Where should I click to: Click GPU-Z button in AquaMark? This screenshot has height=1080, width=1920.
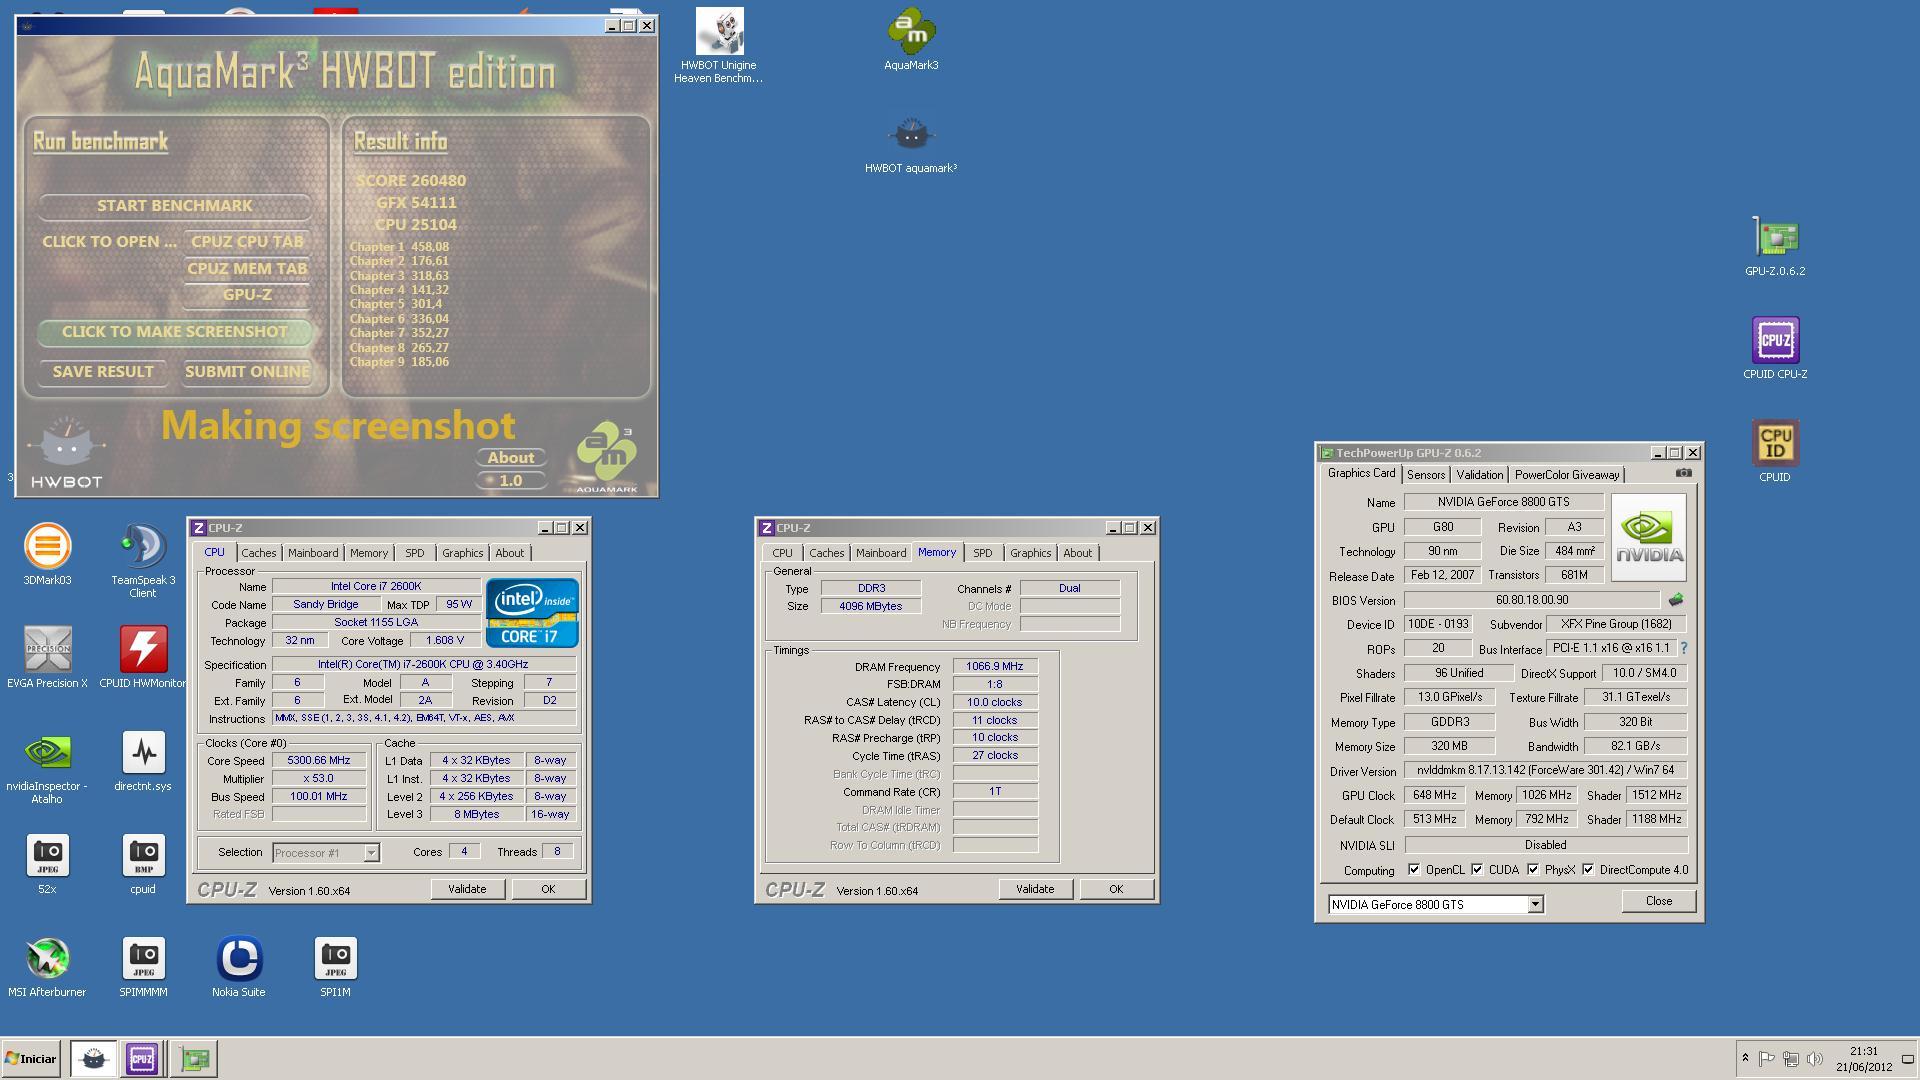247,295
